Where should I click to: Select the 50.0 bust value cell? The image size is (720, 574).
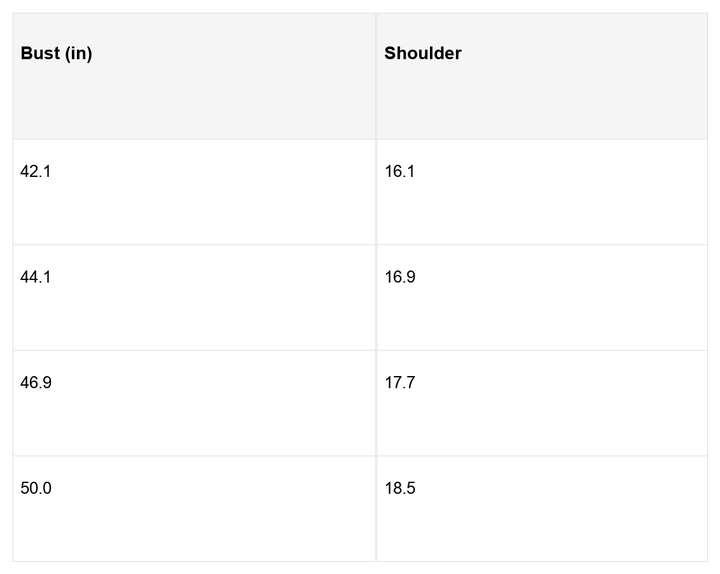(36, 489)
